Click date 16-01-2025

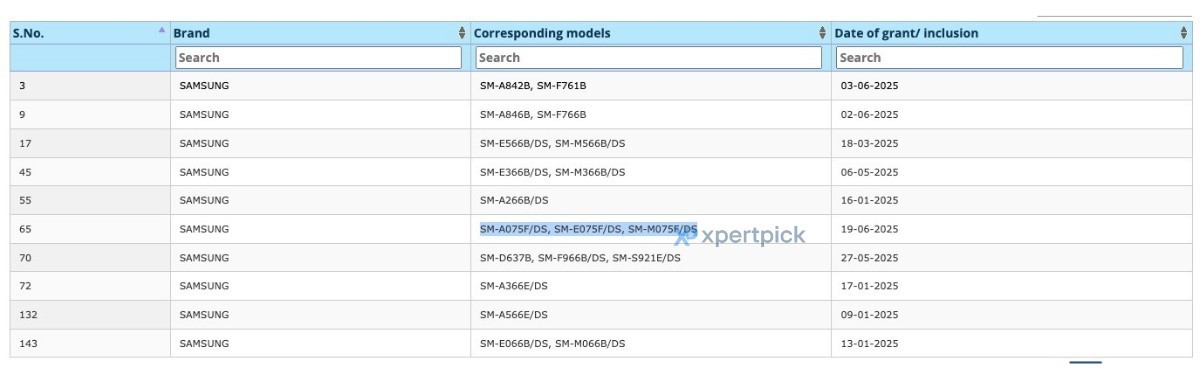click(x=869, y=200)
